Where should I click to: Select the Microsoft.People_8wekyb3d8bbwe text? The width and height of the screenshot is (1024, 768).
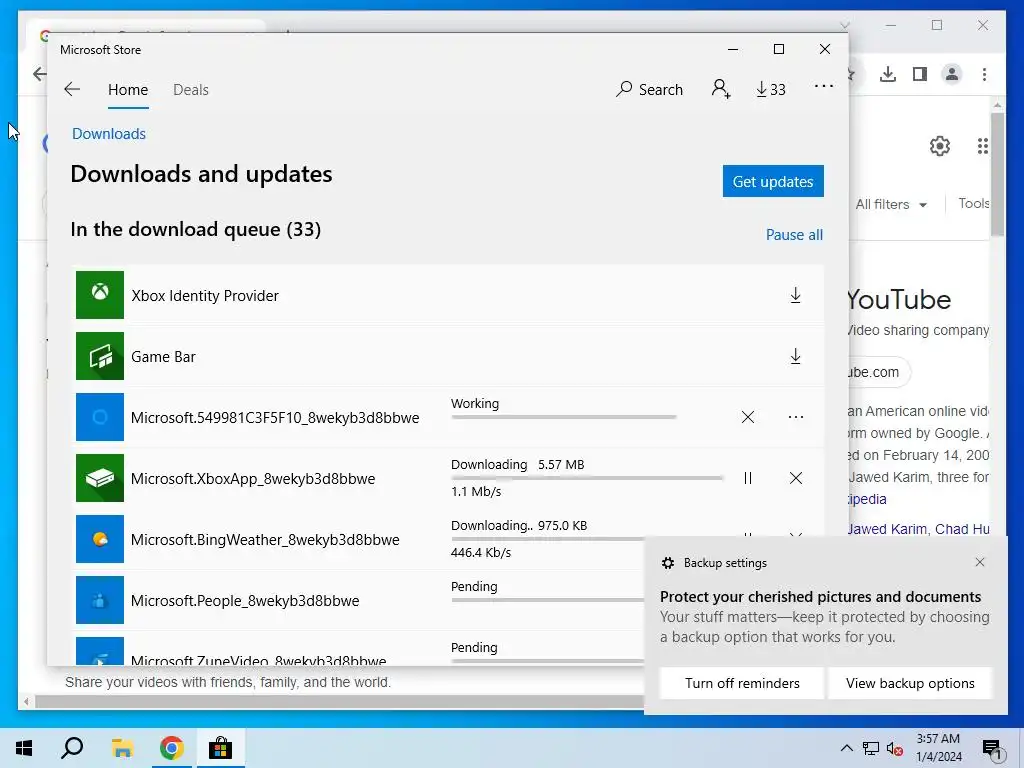point(245,601)
